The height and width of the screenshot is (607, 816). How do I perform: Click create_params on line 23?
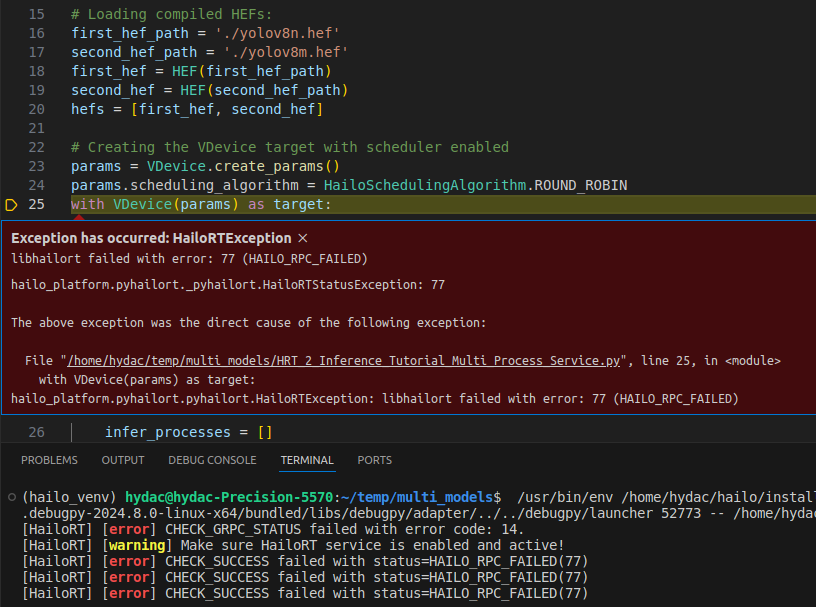pos(264,166)
